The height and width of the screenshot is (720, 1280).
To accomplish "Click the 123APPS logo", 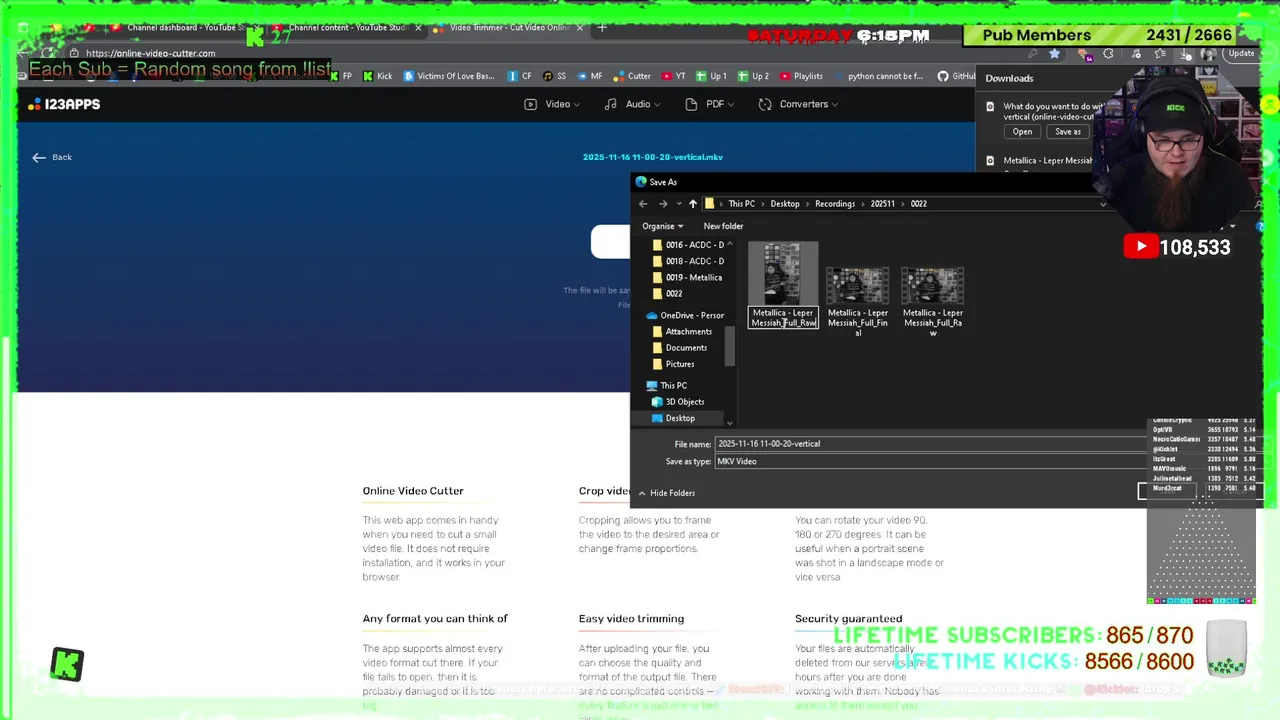I will (65, 104).
